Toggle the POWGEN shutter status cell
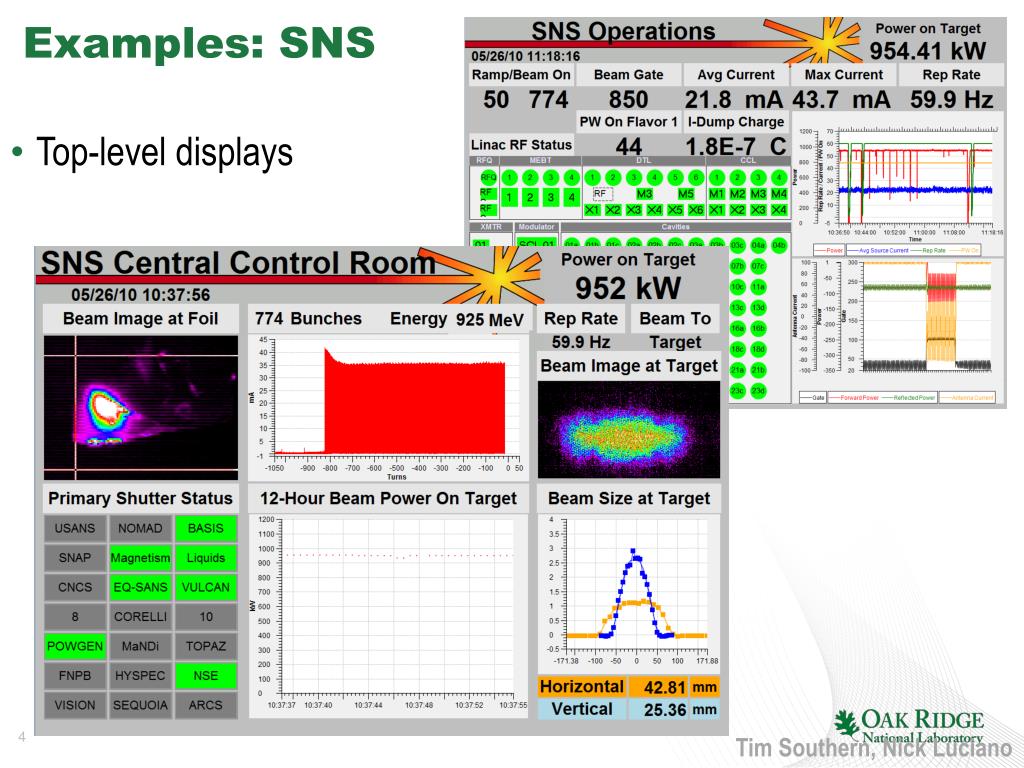1024x768 pixels. tap(75, 646)
